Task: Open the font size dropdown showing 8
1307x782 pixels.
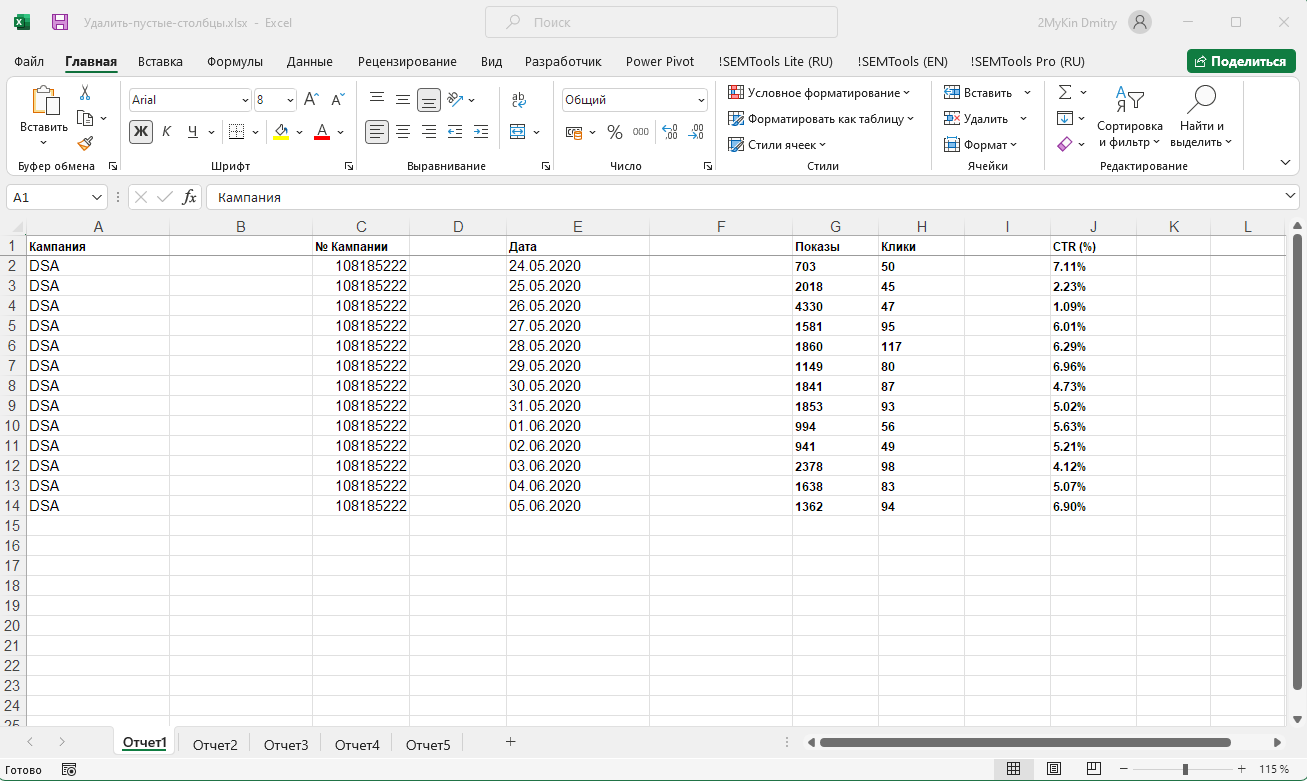Action: (x=291, y=100)
